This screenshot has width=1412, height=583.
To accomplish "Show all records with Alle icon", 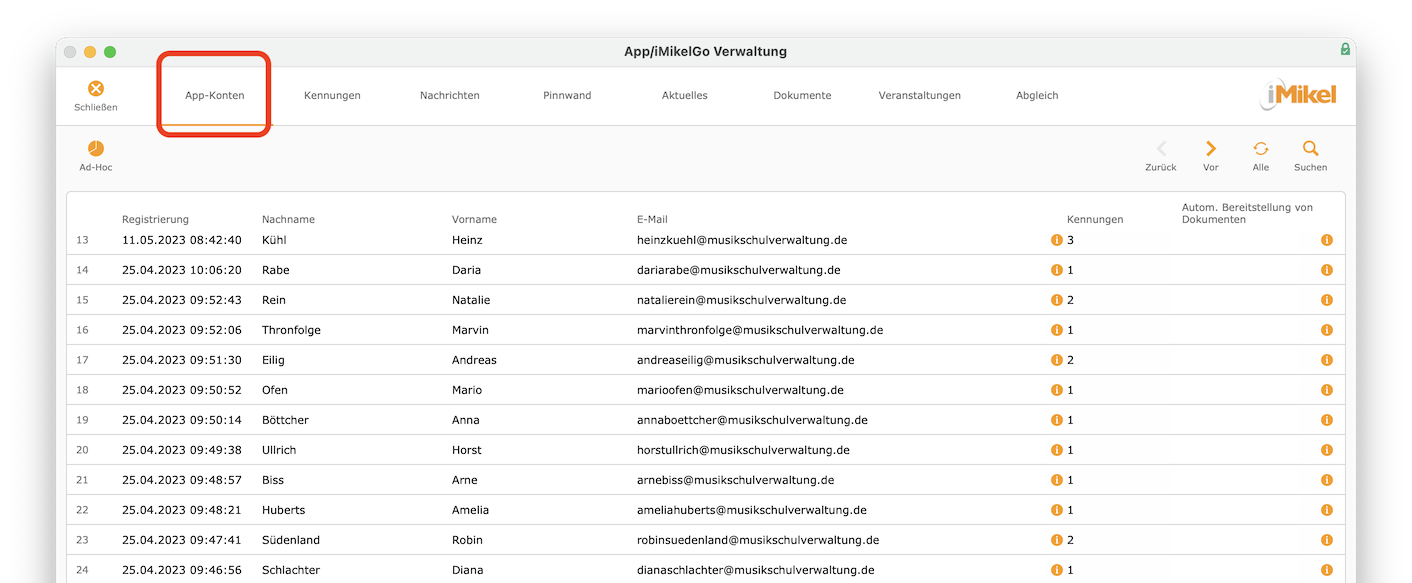I will [x=1261, y=148].
